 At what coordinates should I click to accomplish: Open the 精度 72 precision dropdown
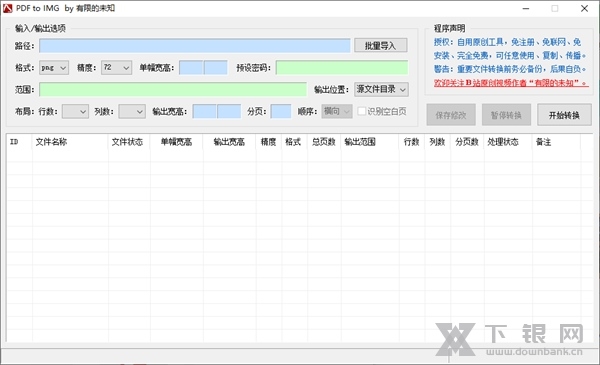coord(116,68)
